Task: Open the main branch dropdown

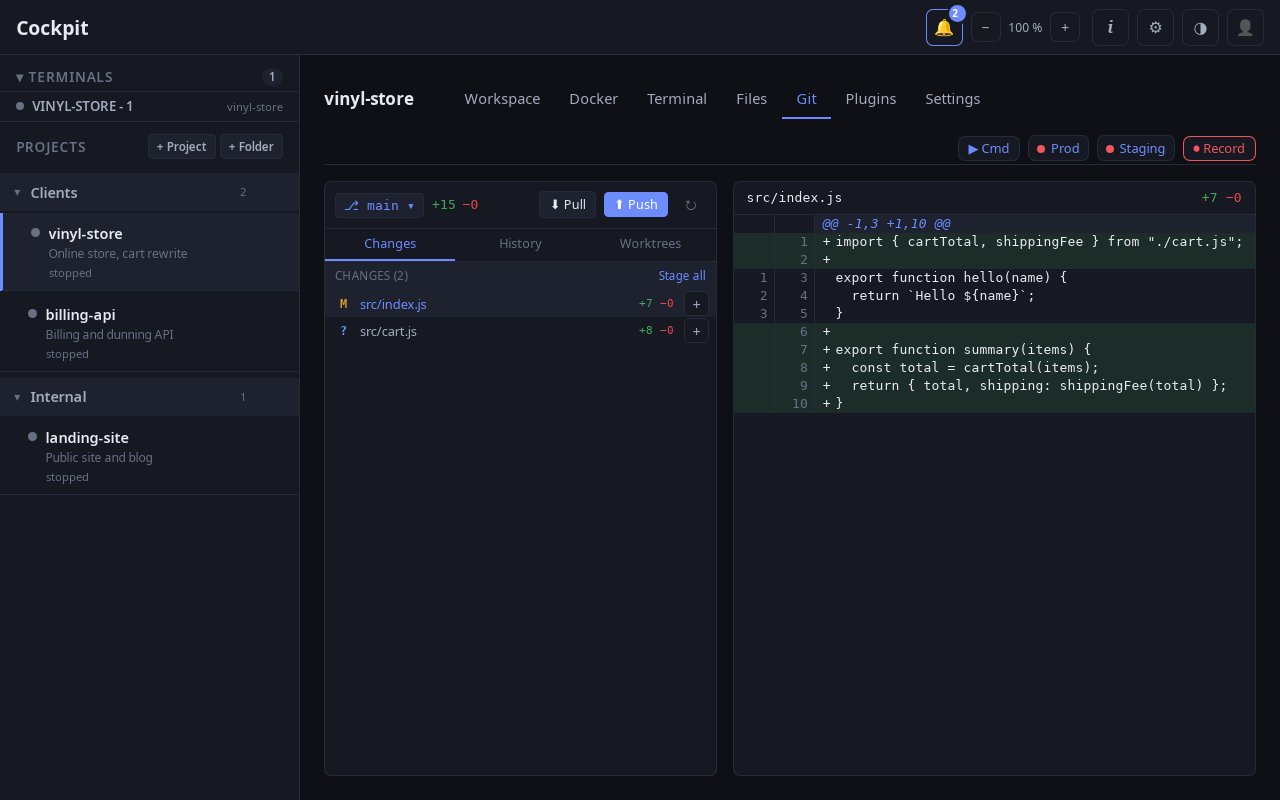Action: tap(379, 205)
